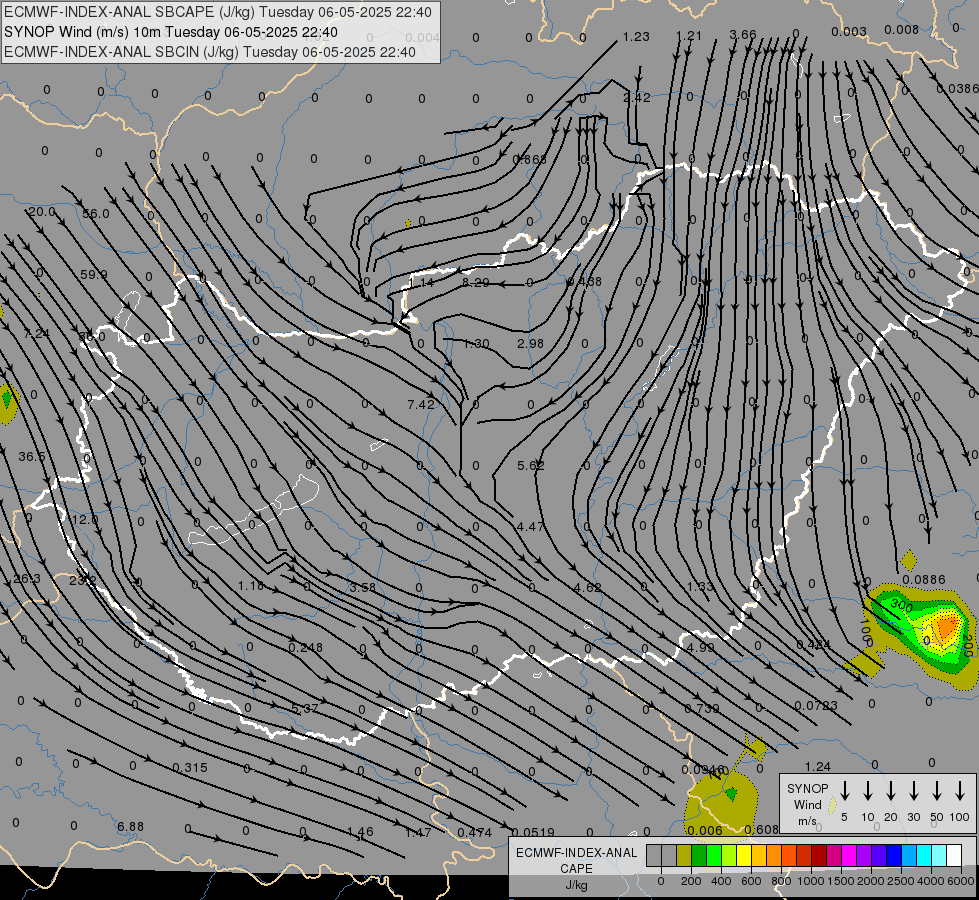Click the 30 m/s wind arrow in legend
The image size is (979, 900).
point(914,791)
